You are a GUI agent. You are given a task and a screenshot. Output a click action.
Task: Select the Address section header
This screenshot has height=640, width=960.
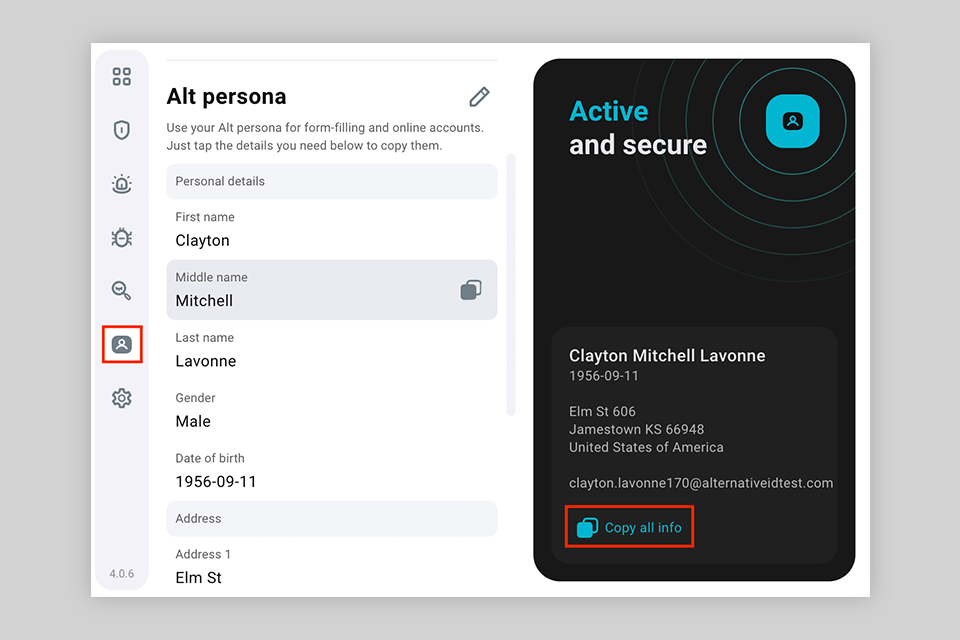331,518
